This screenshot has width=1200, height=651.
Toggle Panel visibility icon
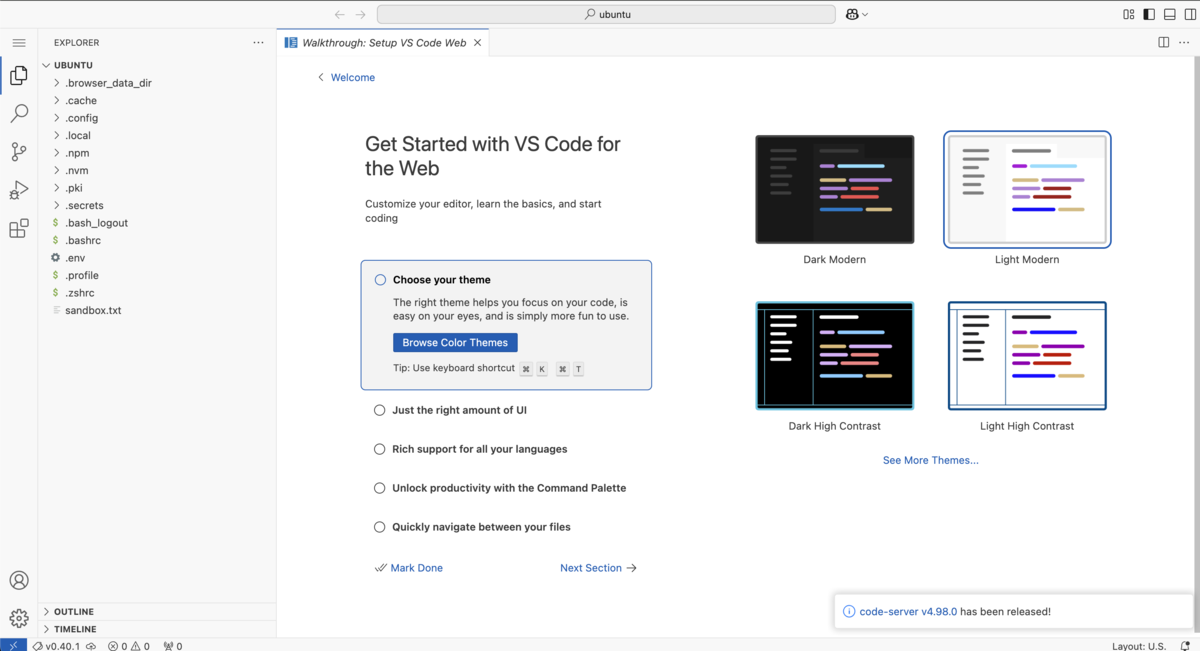coord(1170,15)
